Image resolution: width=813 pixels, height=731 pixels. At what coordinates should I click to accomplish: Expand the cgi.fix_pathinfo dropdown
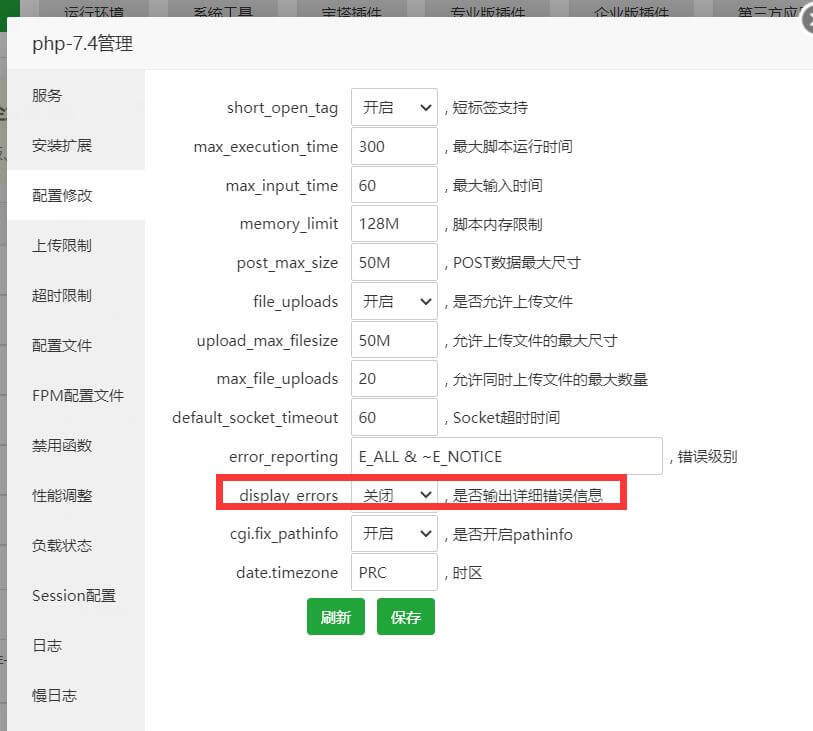coord(394,534)
